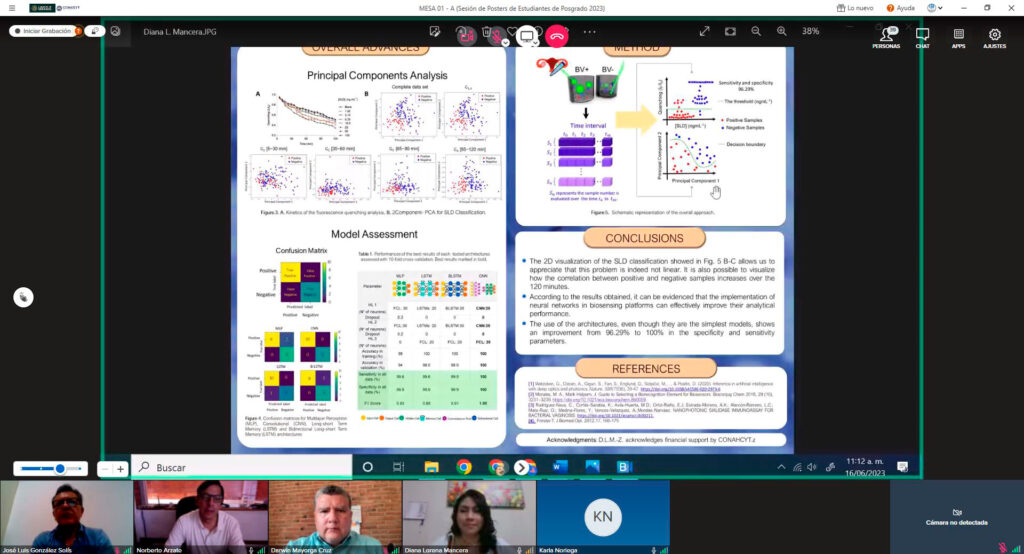This screenshot has width=1024, height=554.
Task: Expand the microphone options arrow
Action: (x=506, y=42)
